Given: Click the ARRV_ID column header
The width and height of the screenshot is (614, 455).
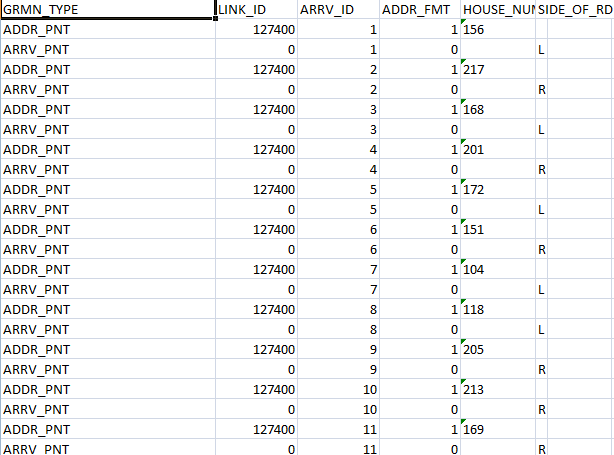Looking at the screenshot, I should [338, 9].
